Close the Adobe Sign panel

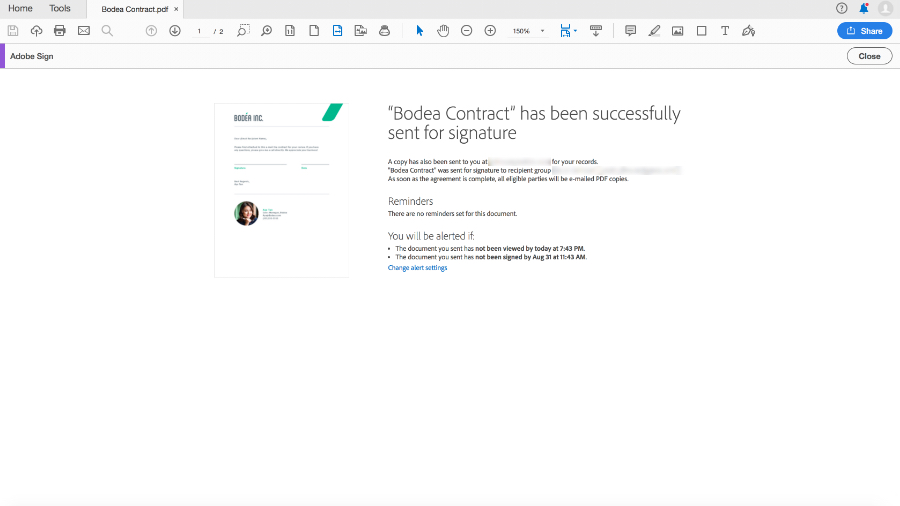(x=869, y=56)
